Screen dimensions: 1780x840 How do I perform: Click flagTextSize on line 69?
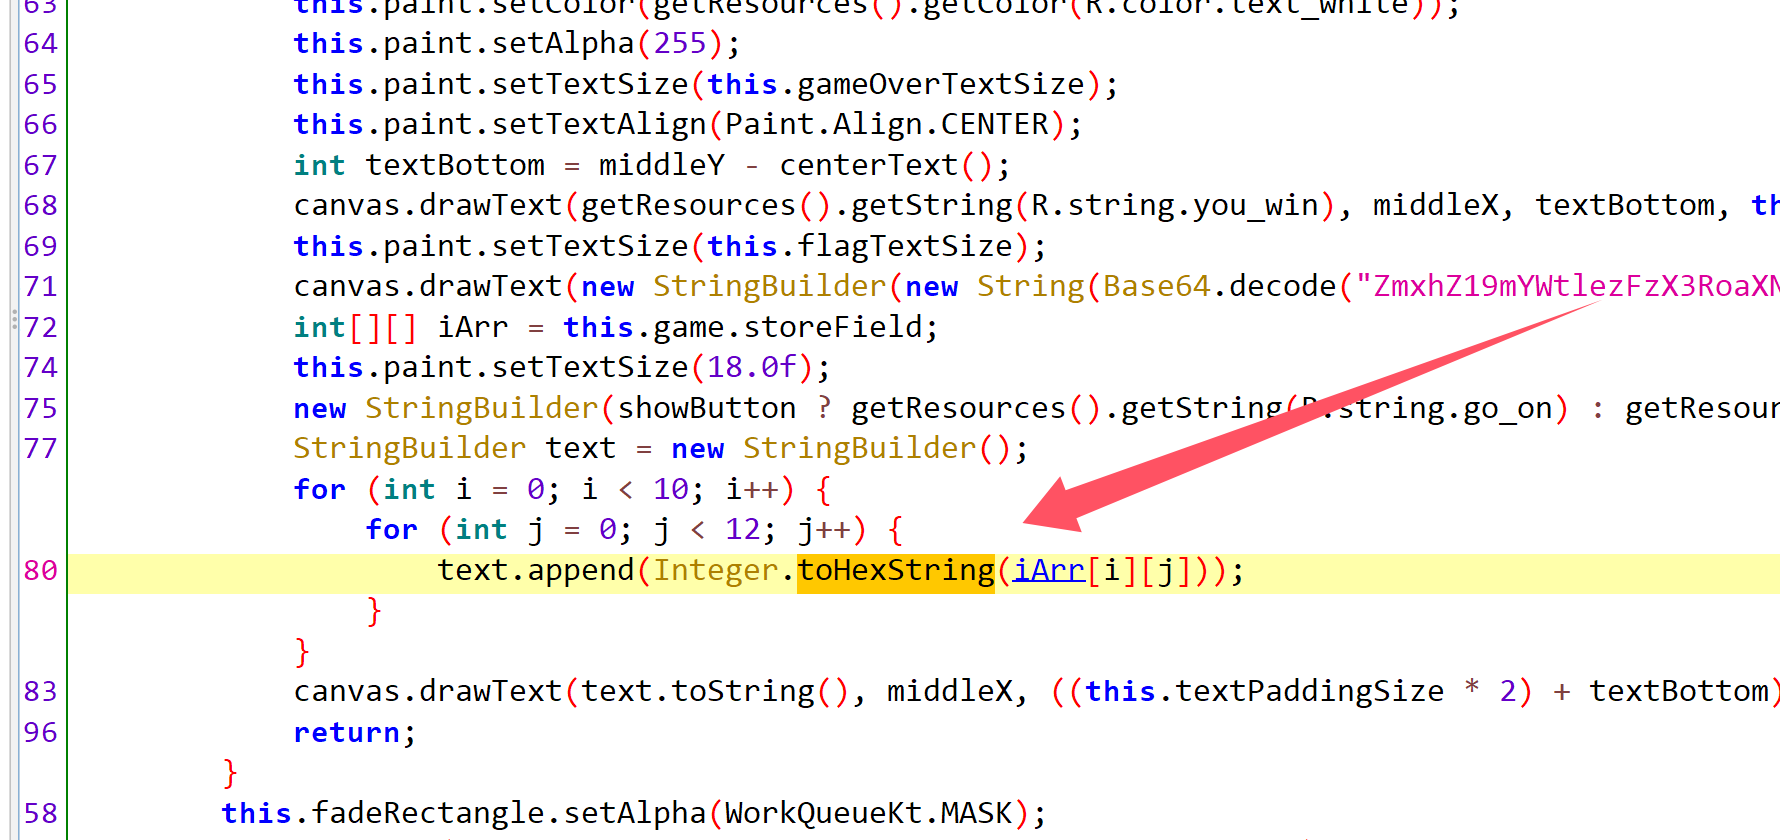pyautogui.click(x=905, y=246)
